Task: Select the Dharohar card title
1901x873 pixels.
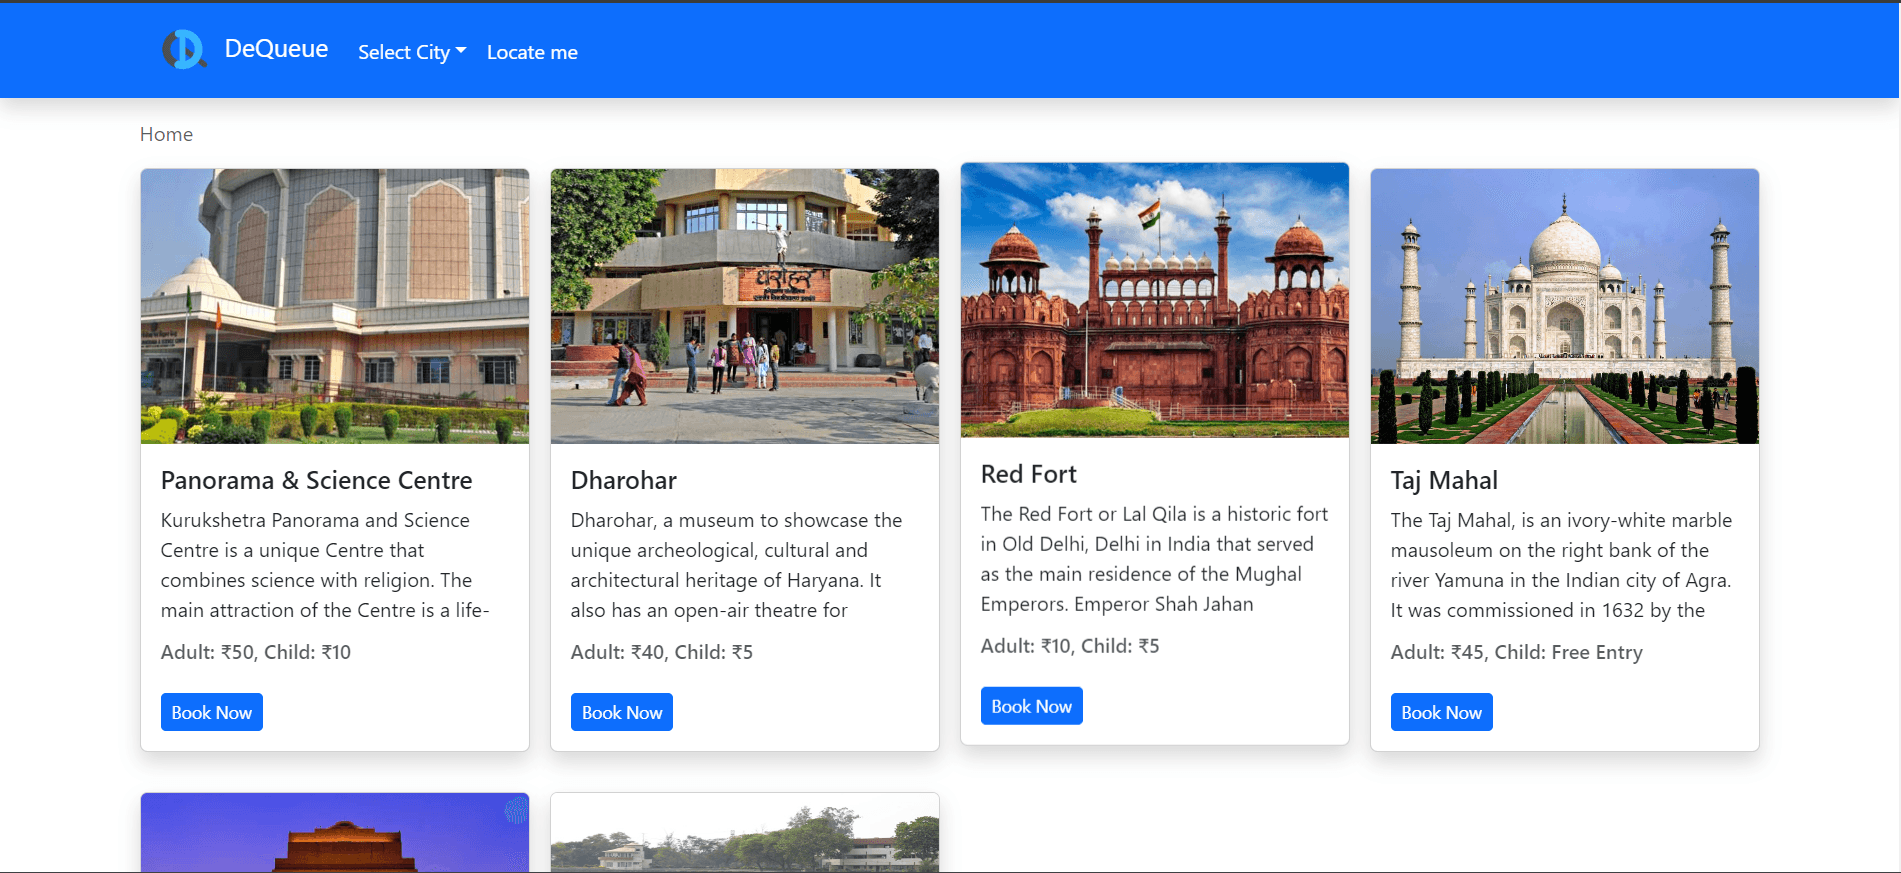Action: (x=624, y=480)
